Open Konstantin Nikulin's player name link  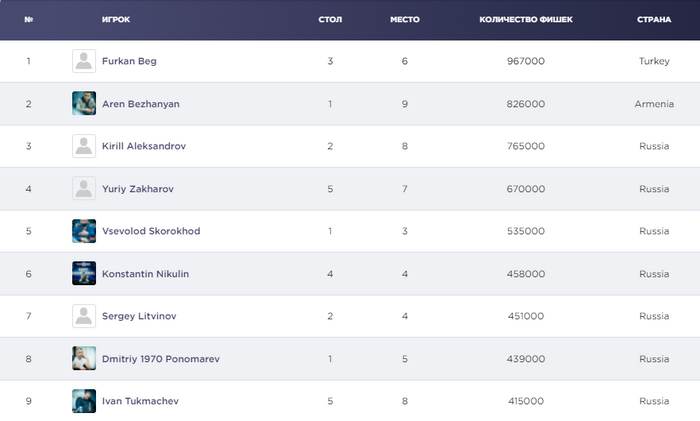tap(145, 274)
